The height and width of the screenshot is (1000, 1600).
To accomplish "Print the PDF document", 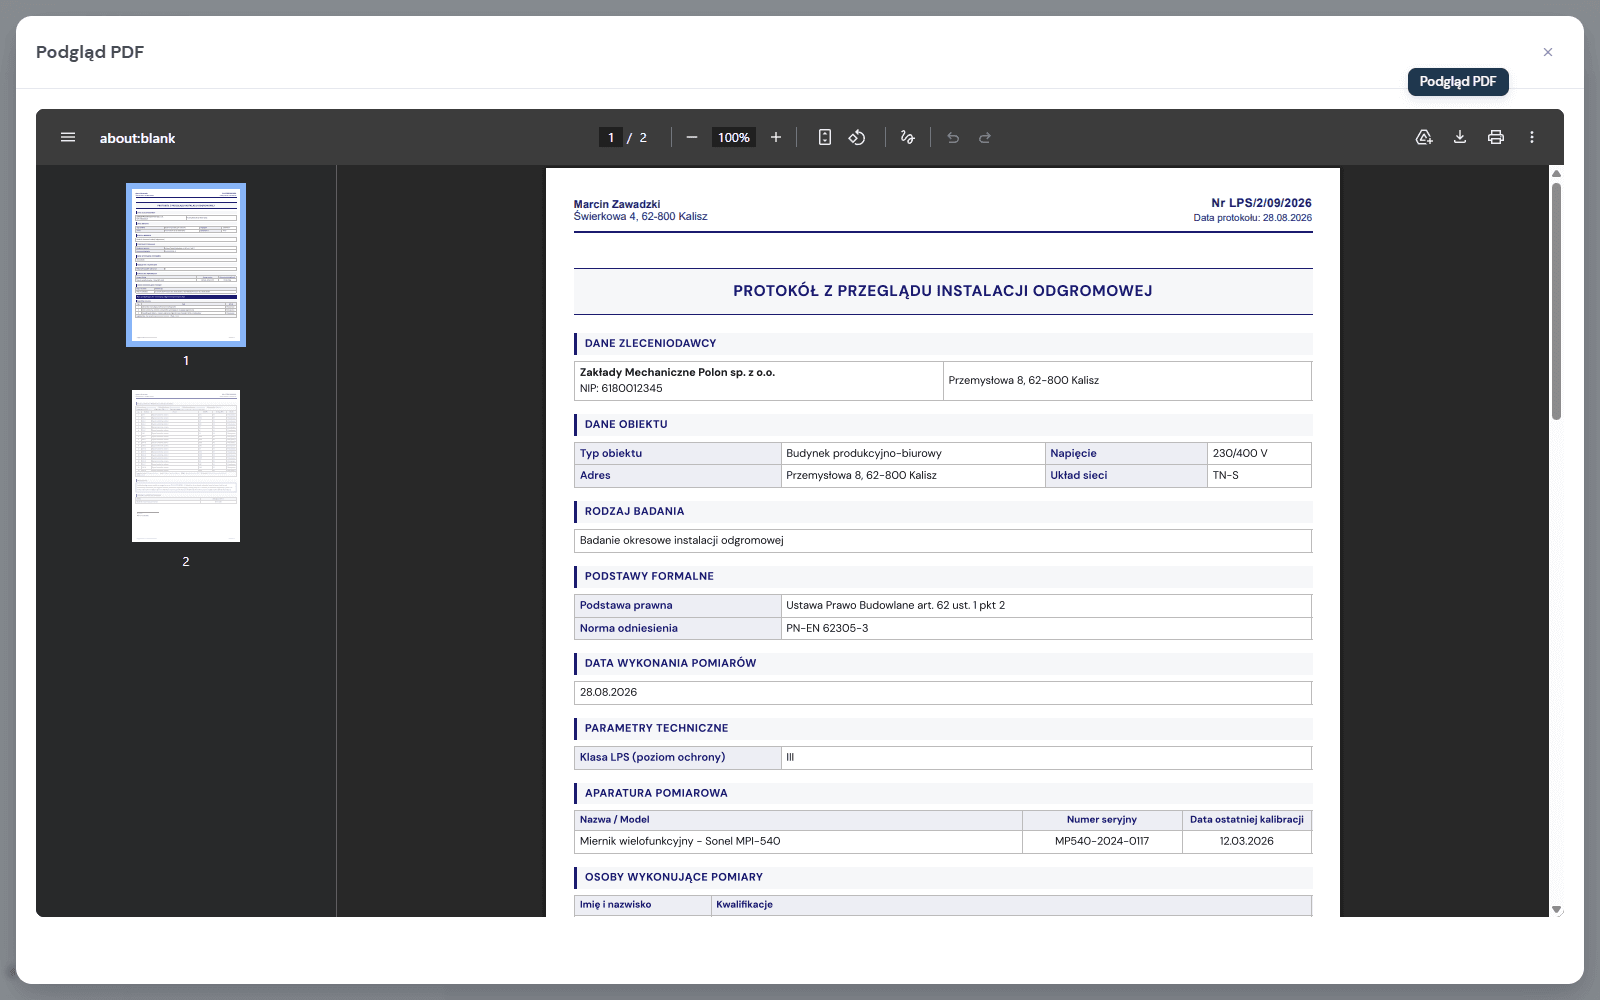I will pos(1496,137).
